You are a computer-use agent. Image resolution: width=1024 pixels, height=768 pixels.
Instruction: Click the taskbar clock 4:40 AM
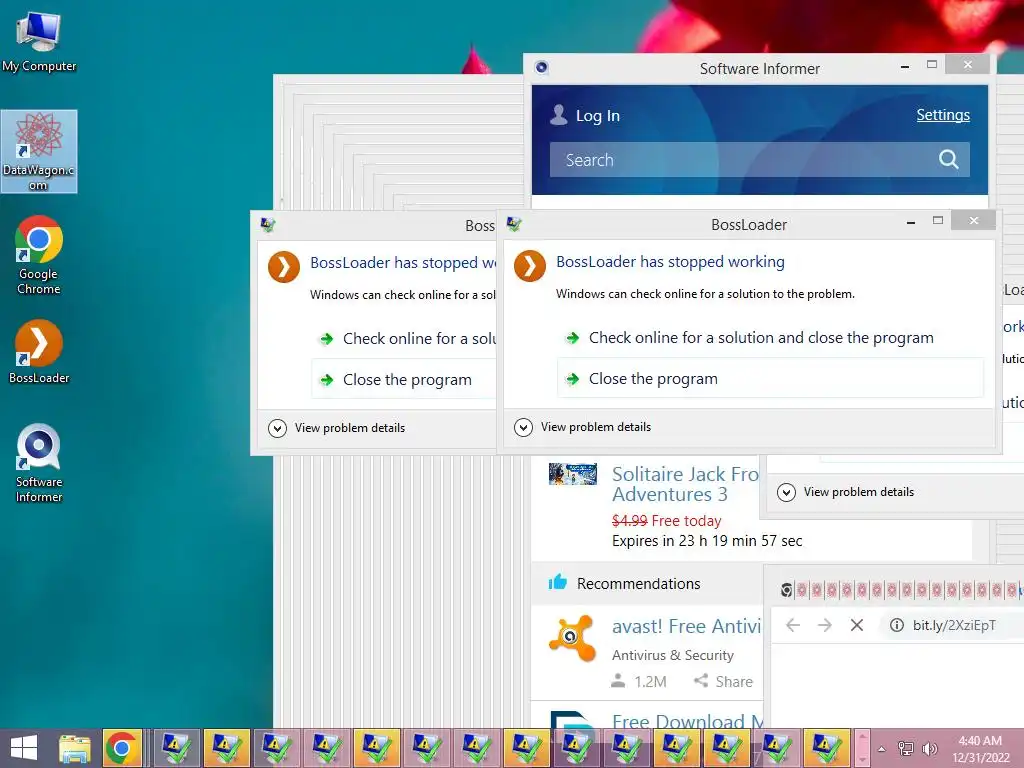pyautogui.click(x=980, y=748)
